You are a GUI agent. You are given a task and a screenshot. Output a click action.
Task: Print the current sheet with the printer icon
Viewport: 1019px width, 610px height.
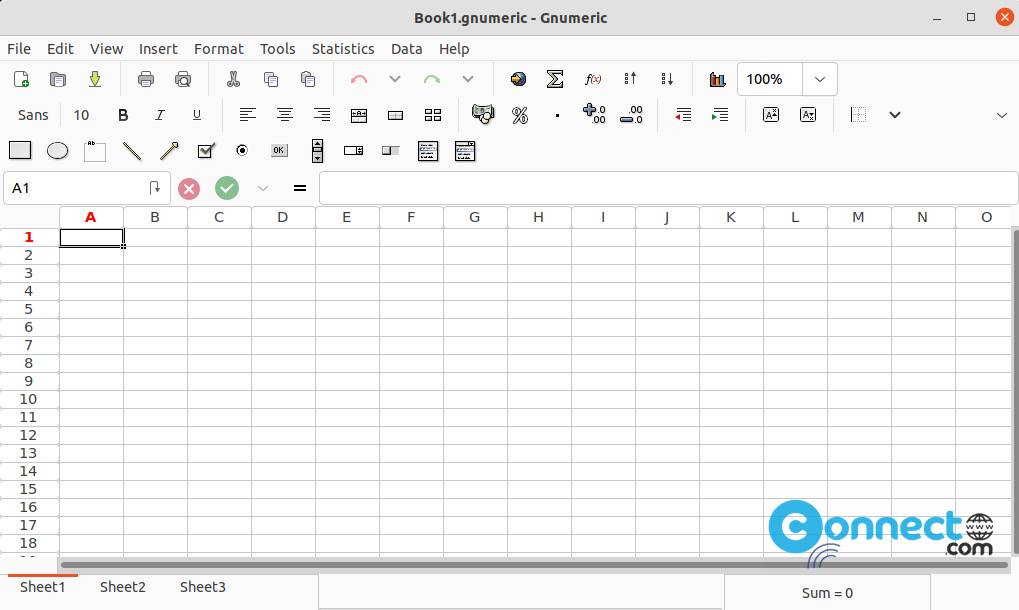pos(146,79)
